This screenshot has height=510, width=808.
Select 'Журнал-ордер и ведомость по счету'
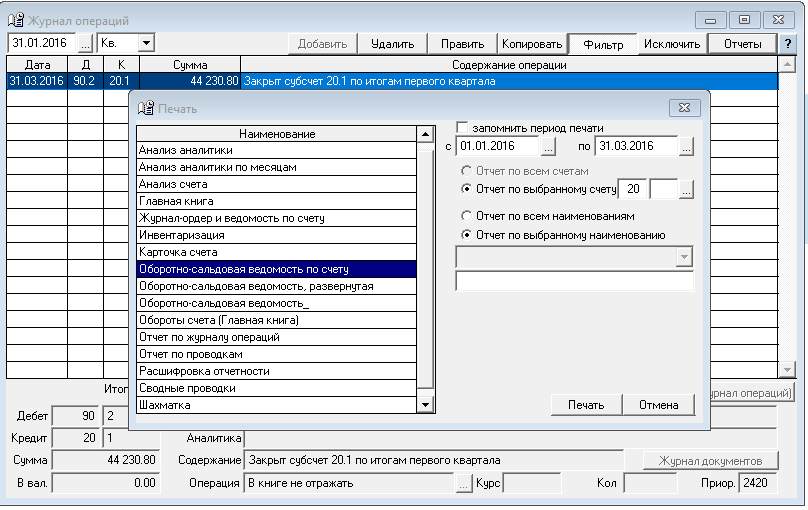click(x=276, y=218)
